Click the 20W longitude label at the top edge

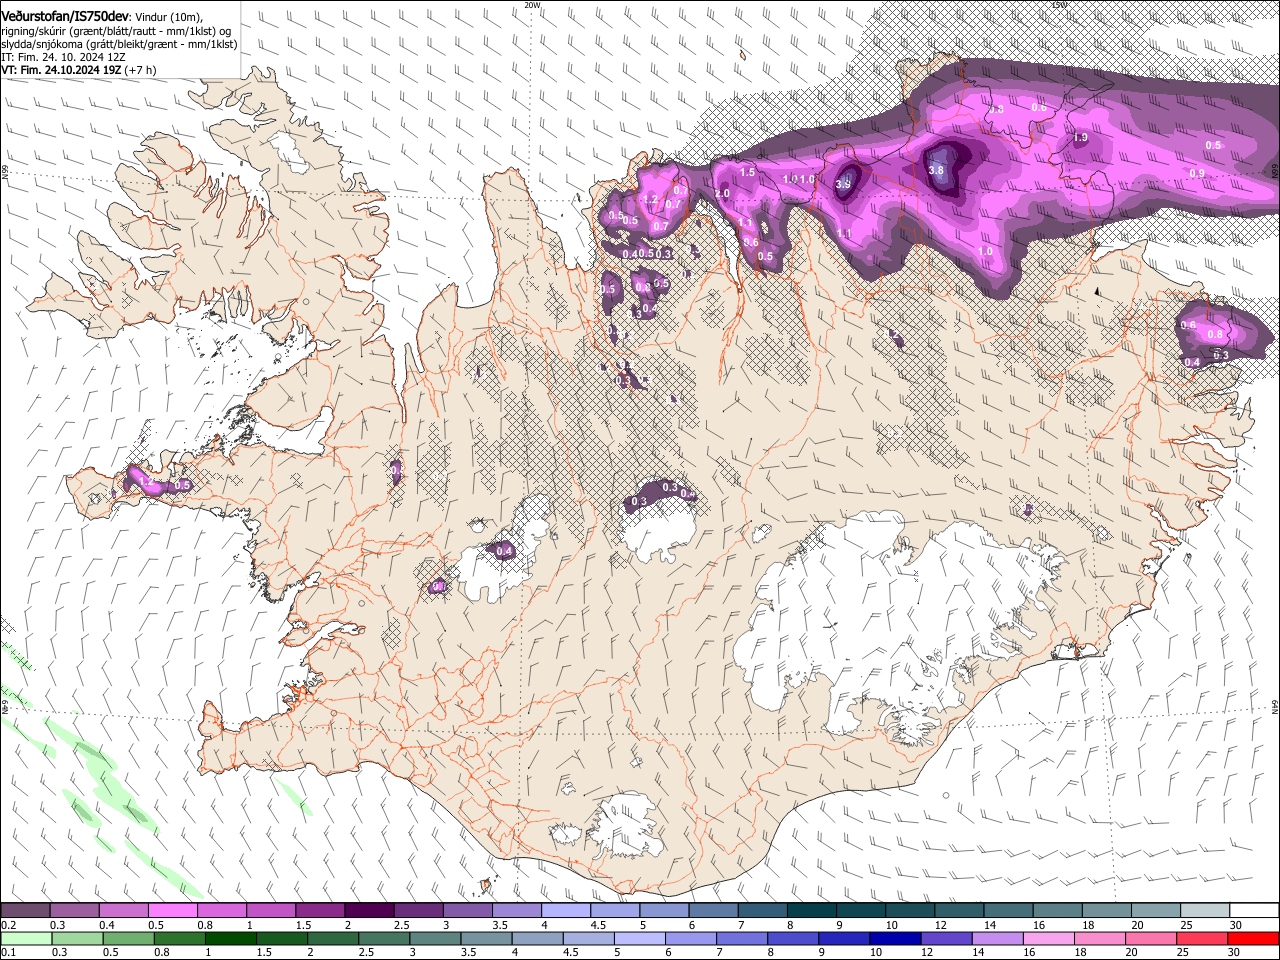532,5
